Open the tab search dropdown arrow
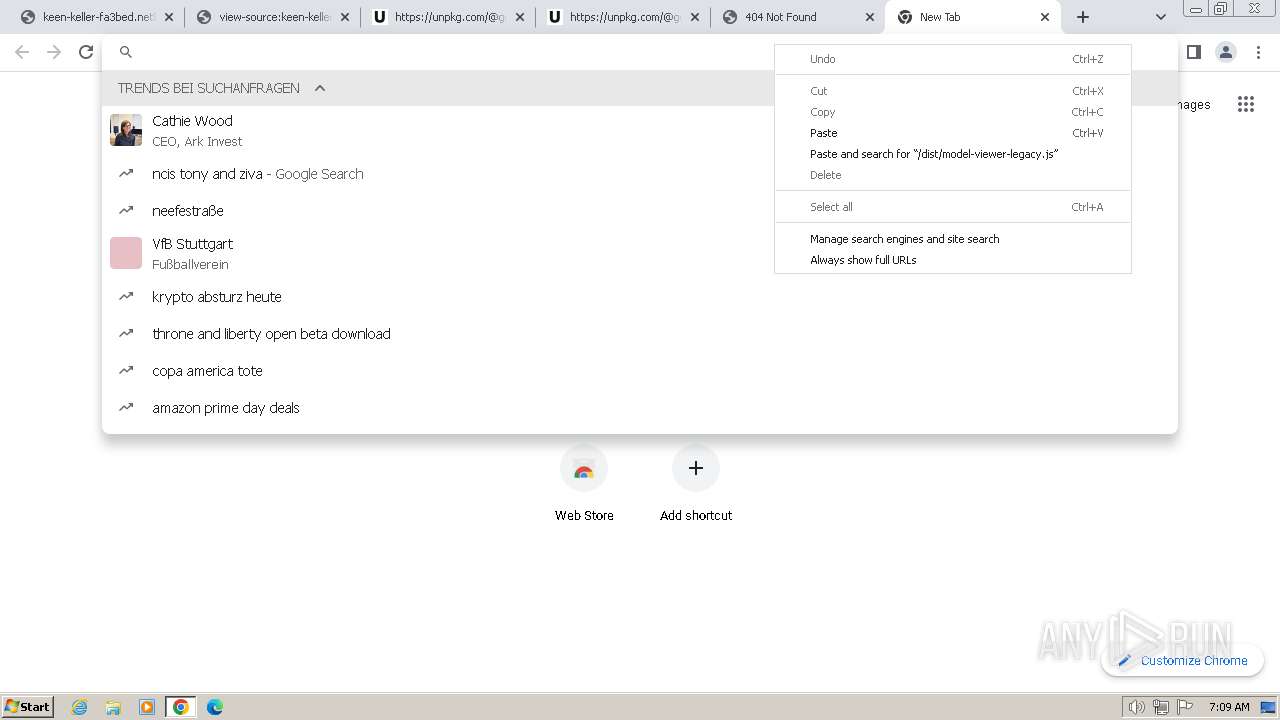 tap(1160, 17)
